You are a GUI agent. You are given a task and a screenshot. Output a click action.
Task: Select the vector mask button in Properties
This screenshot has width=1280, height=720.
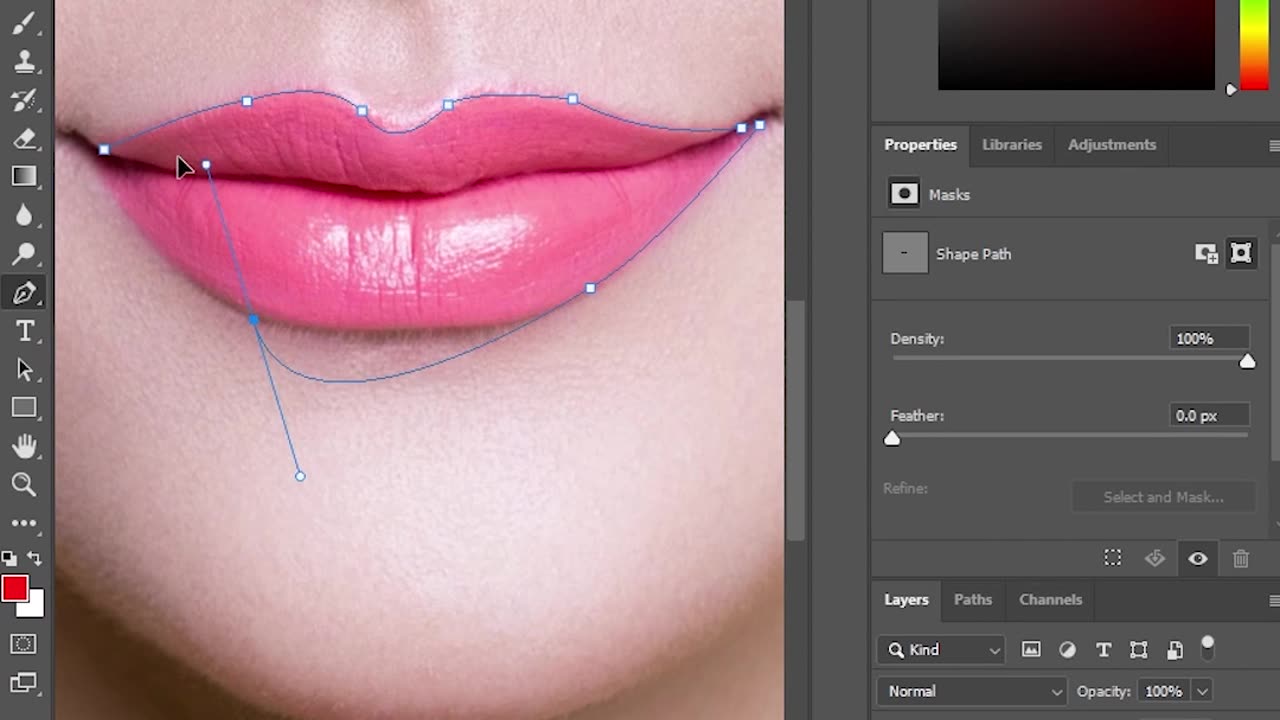pos(1241,254)
